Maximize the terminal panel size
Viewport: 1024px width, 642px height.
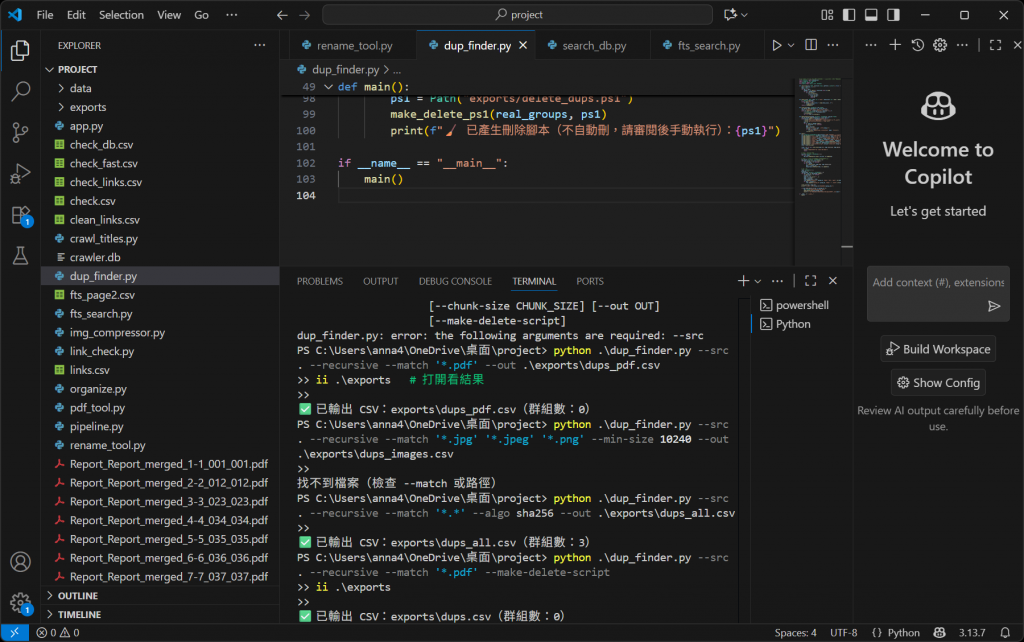point(811,281)
